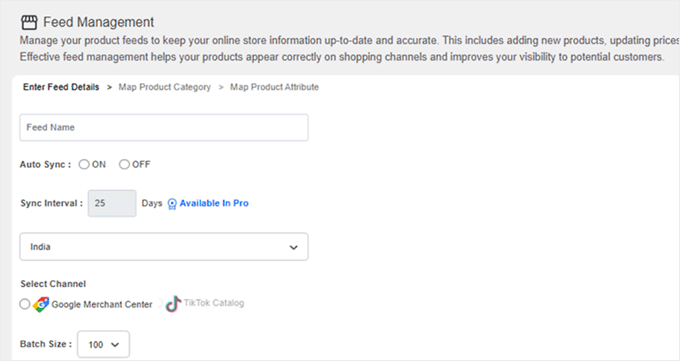Select the Auto Sync OFF radio button
The image size is (680, 361).
(124, 164)
